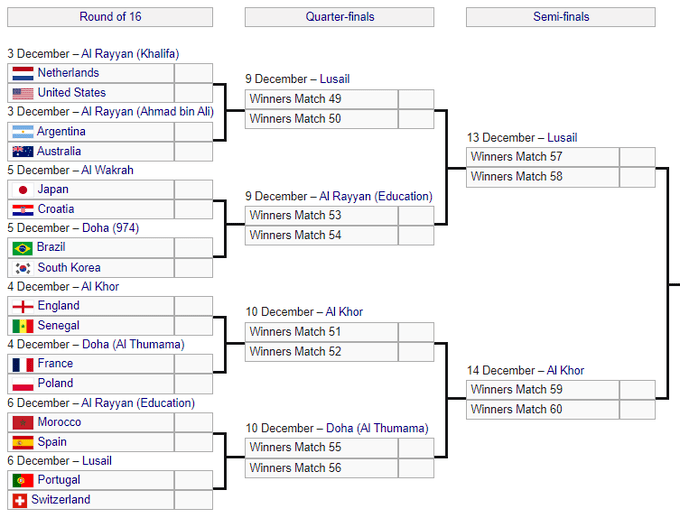Image resolution: width=680 pixels, height=518 pixels.
Task: Open the Round of 16 header link
Action: [110, 17]
